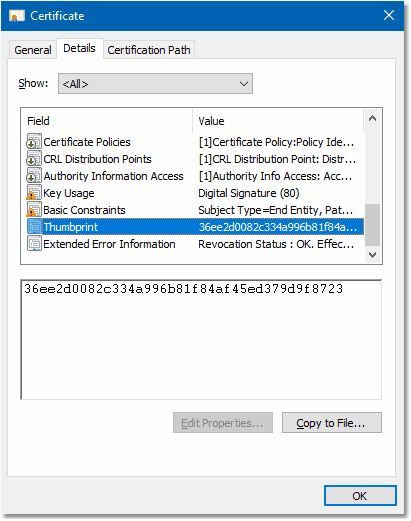Click the disabled Edit Properties button
The image size is (411, 521).
coord(223,423)
